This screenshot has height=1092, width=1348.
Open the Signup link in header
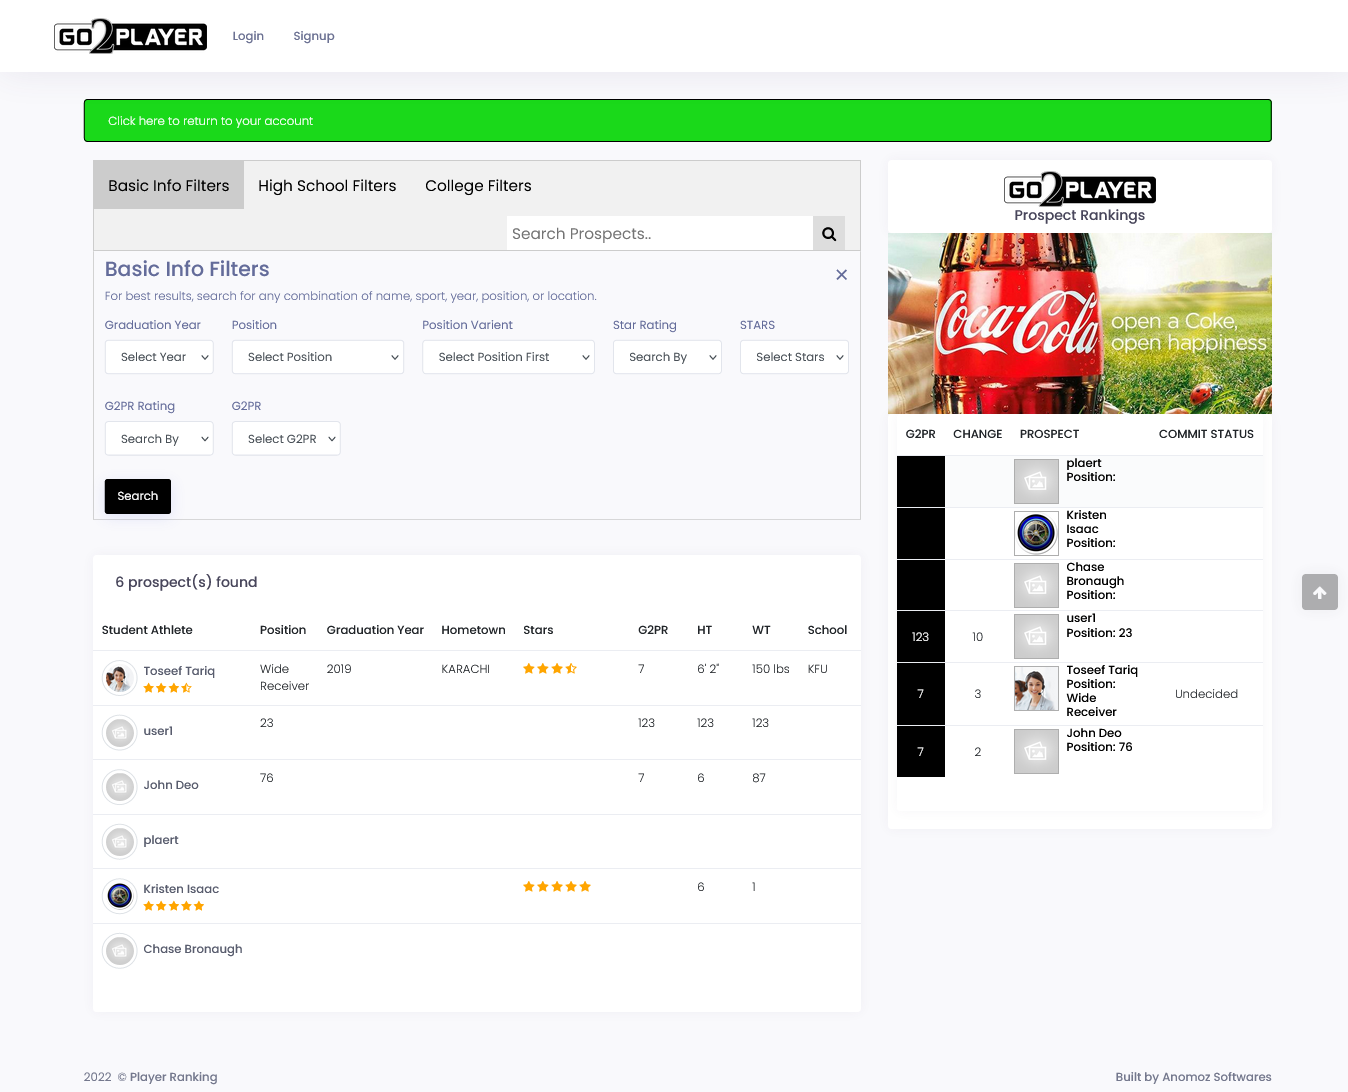pos(313,36)
